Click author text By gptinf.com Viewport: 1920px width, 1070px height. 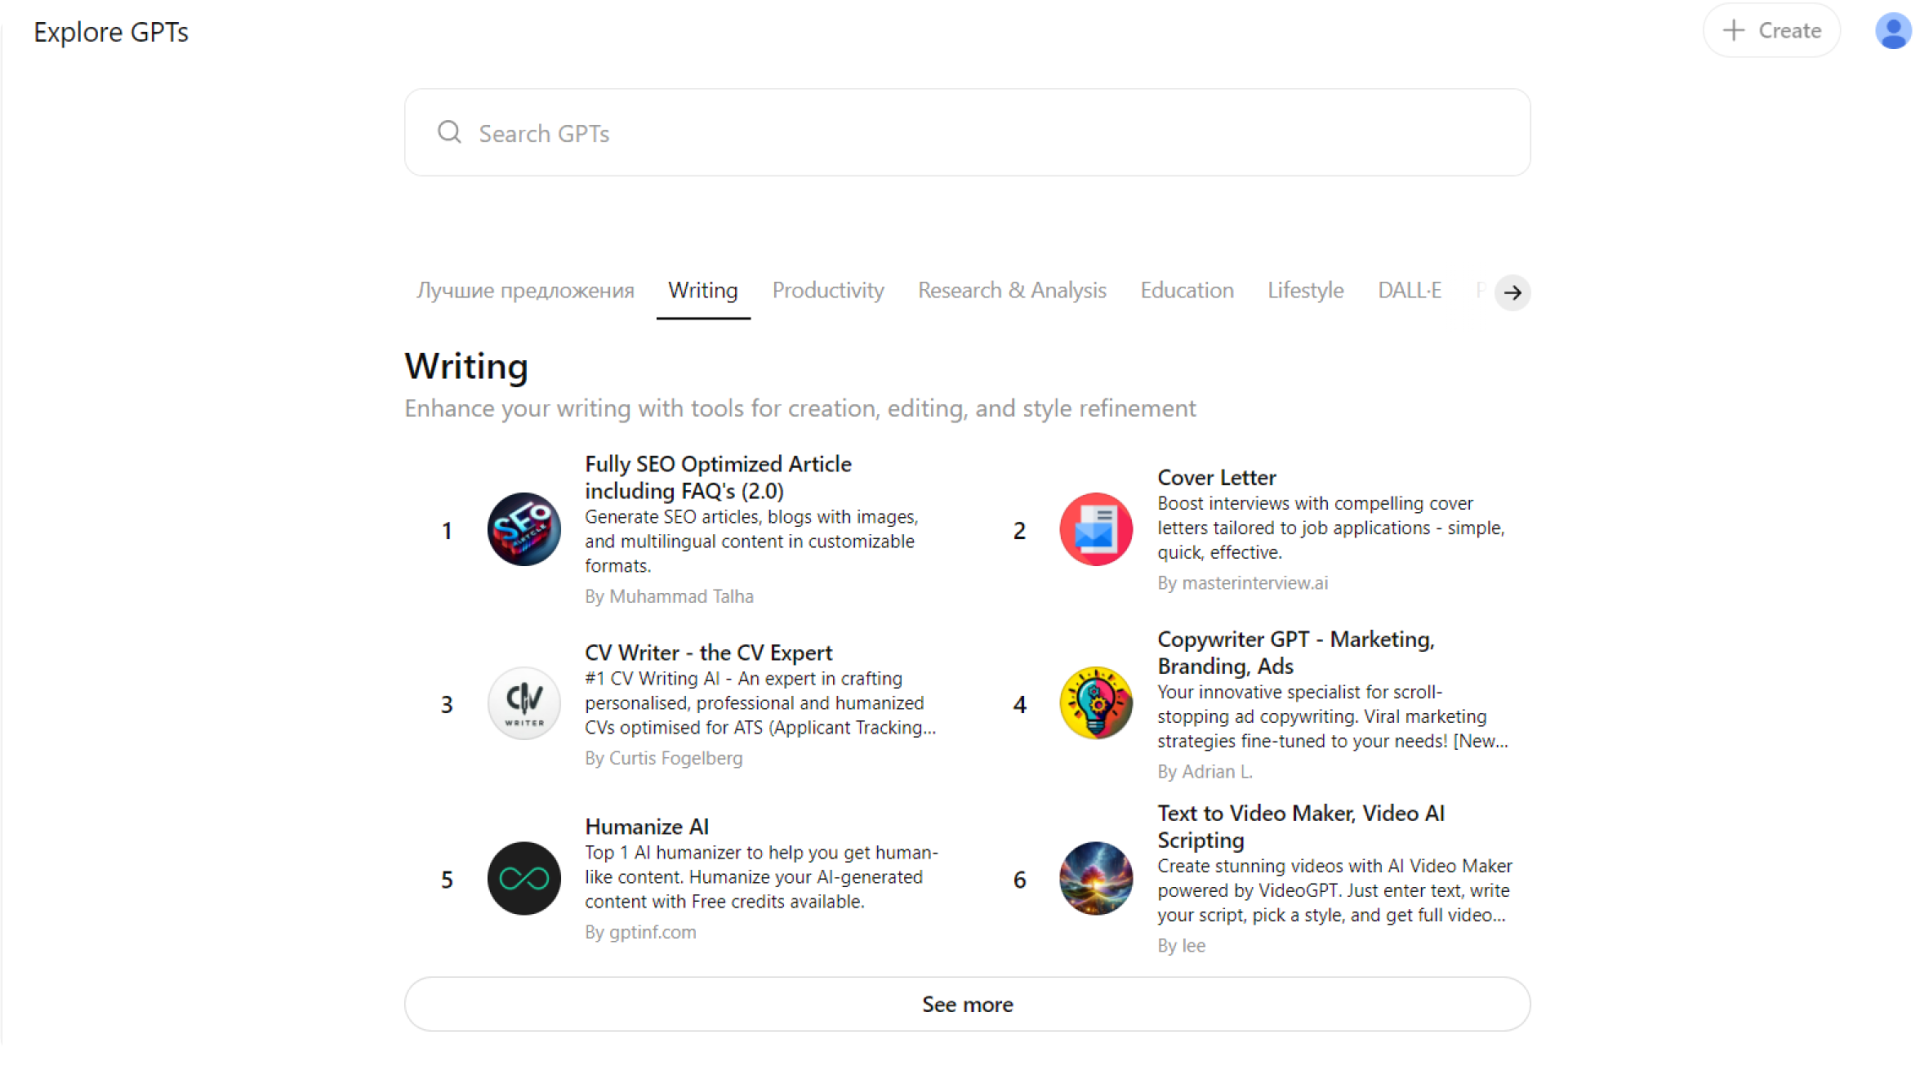point(640,932)
